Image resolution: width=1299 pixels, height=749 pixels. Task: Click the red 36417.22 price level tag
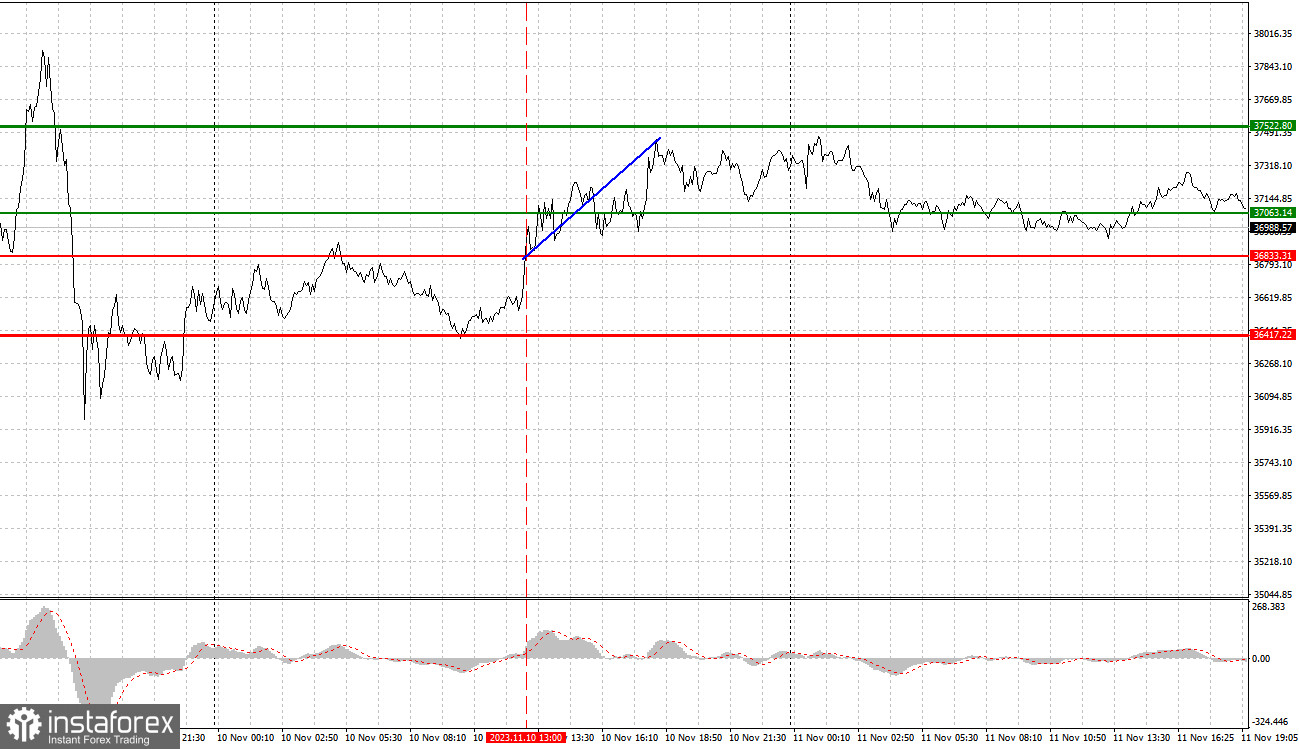tap(1273, 335)
